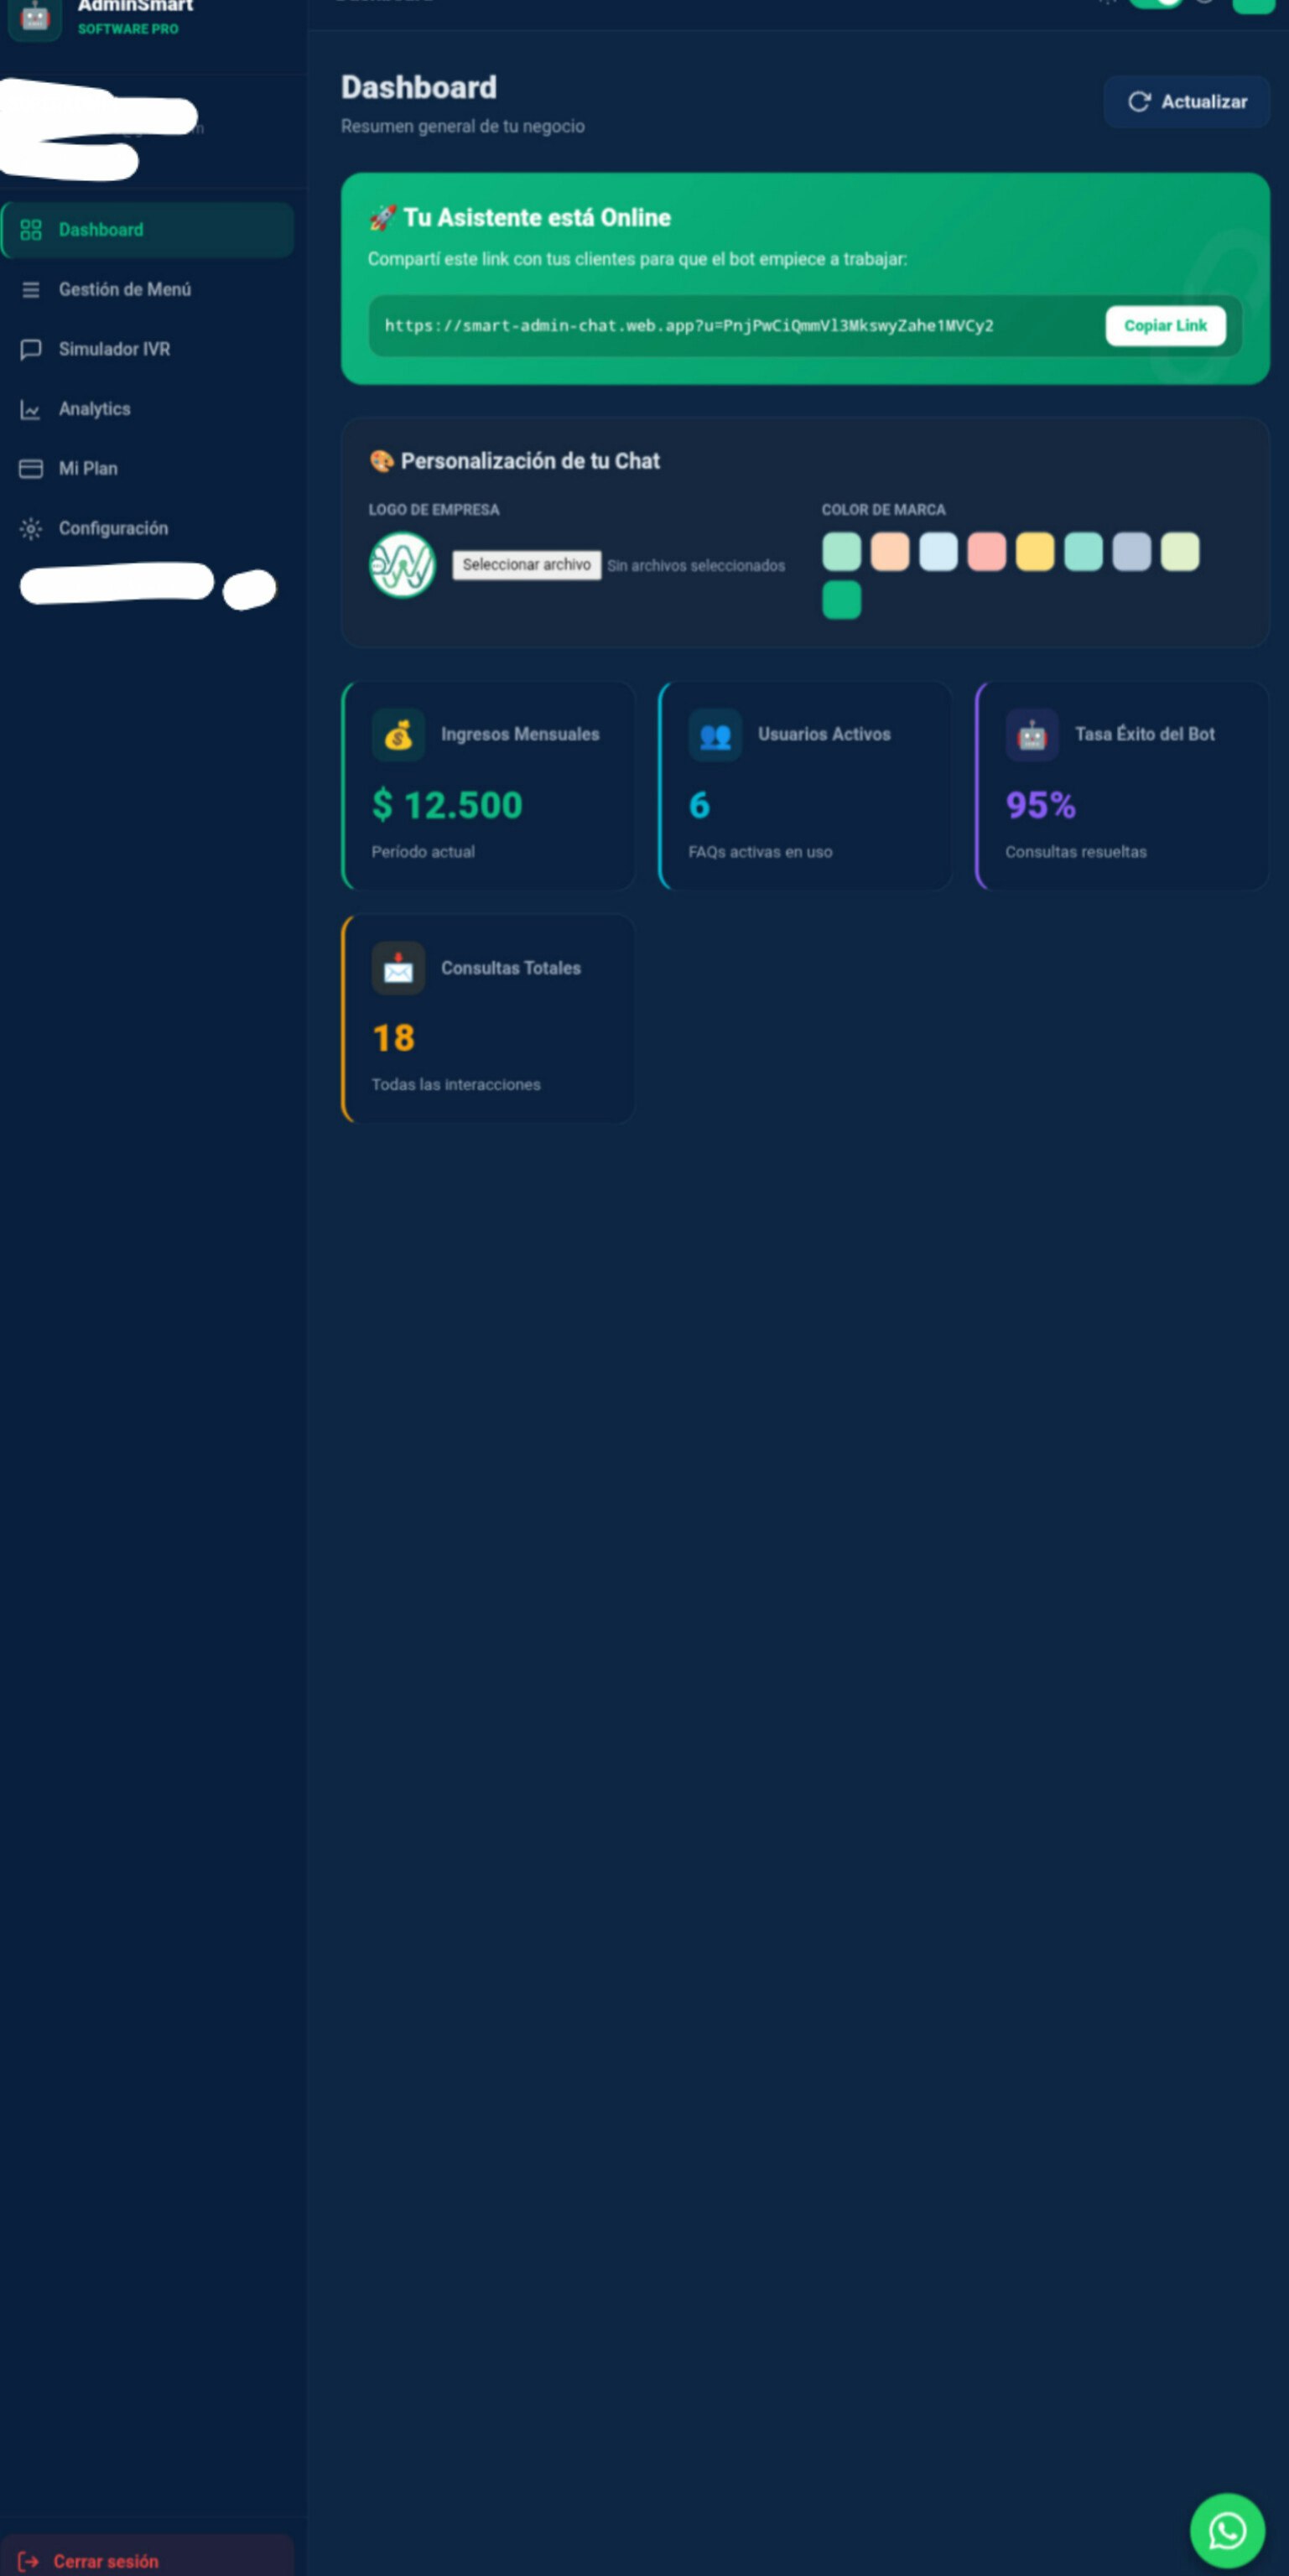The image size is (1289, 2576).
Task: Open the Mi Plan card icon
Action: [31, 469]
